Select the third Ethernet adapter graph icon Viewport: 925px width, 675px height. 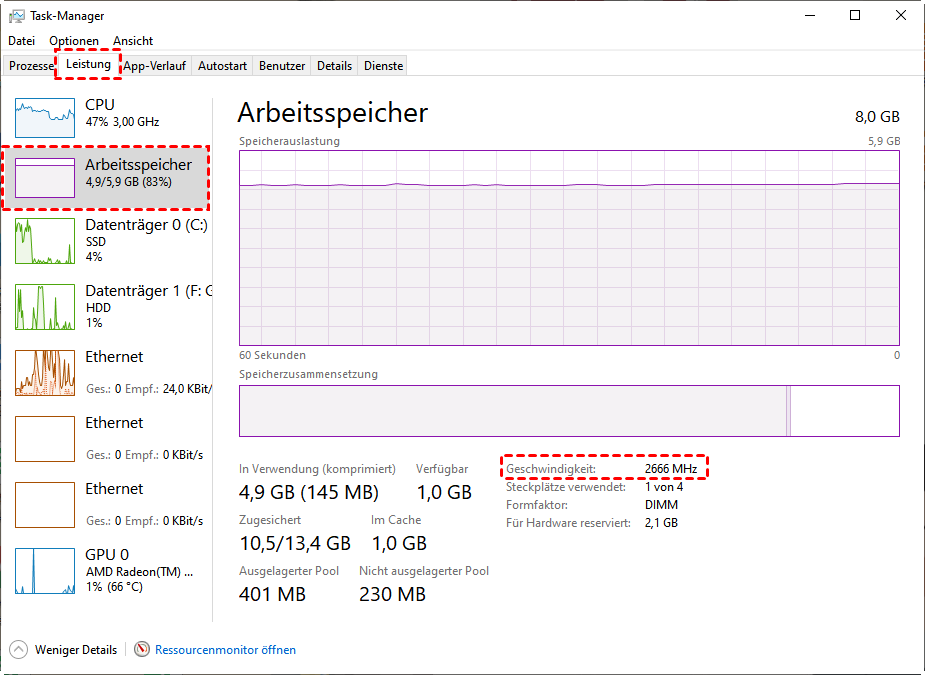pyautogui.click(x=45, y=505)
